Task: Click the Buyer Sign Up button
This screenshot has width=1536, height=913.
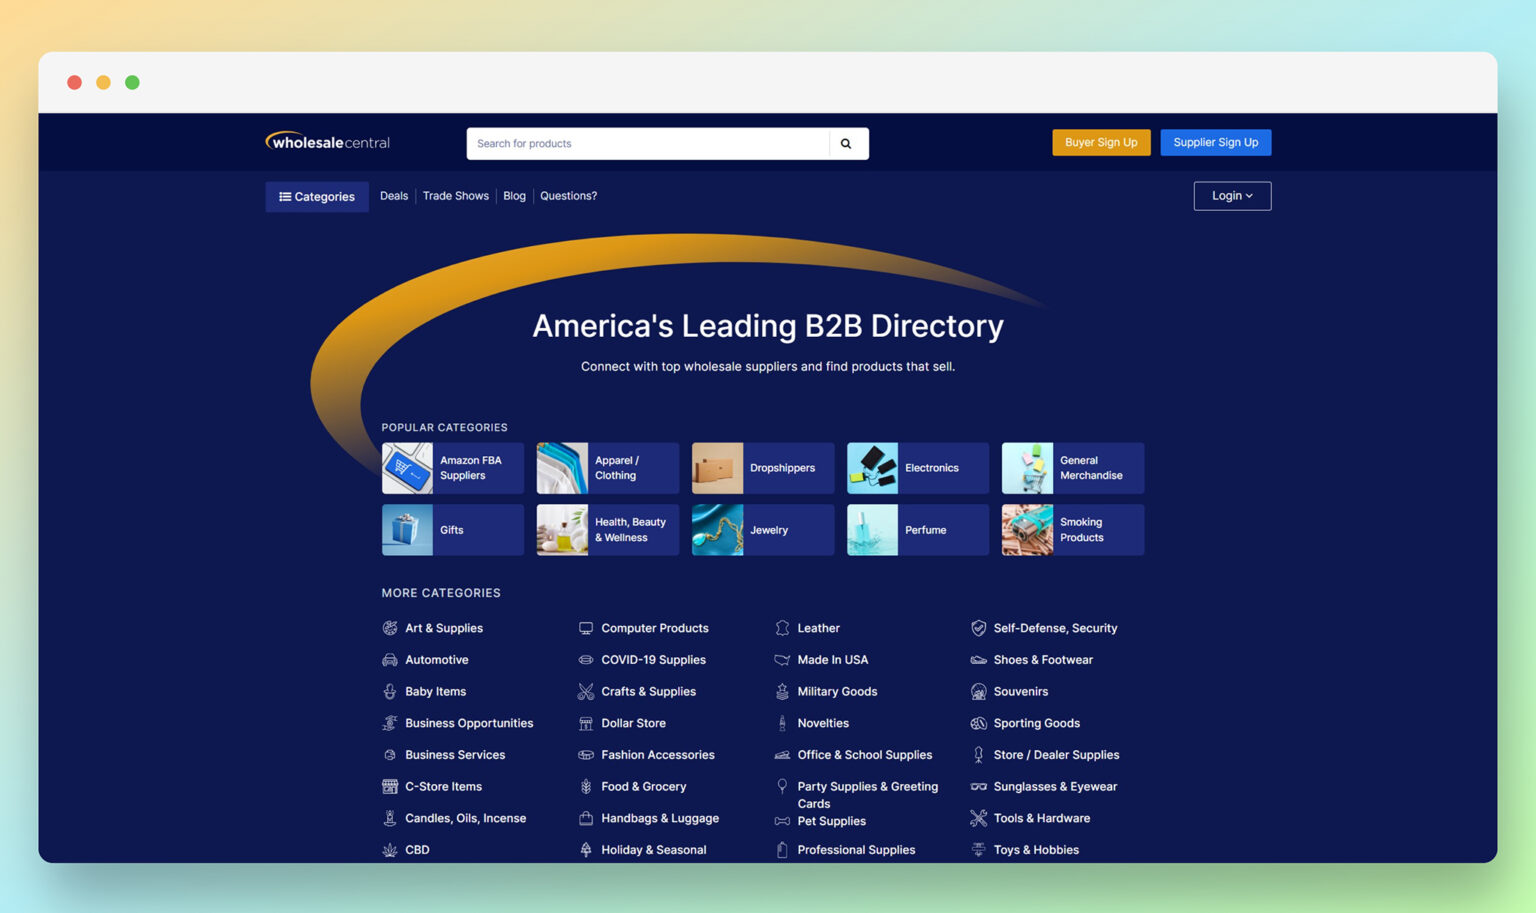Action: pyautogui.click(x=1101, y=142)
